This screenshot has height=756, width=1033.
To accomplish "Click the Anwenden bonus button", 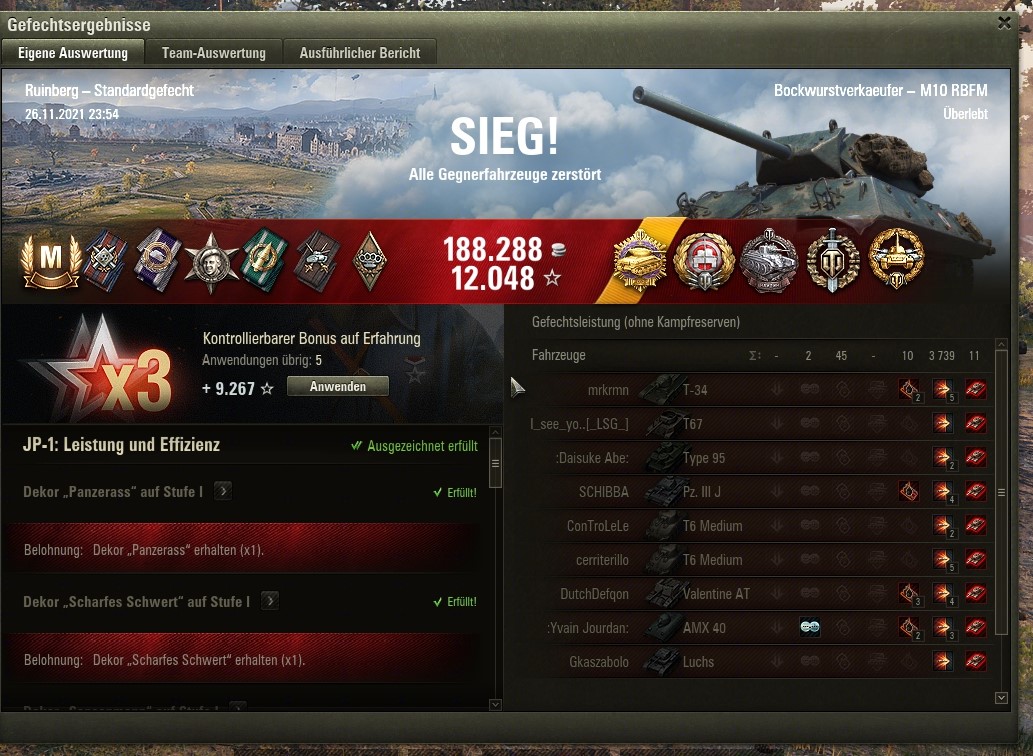I will (x=338, y=387).
